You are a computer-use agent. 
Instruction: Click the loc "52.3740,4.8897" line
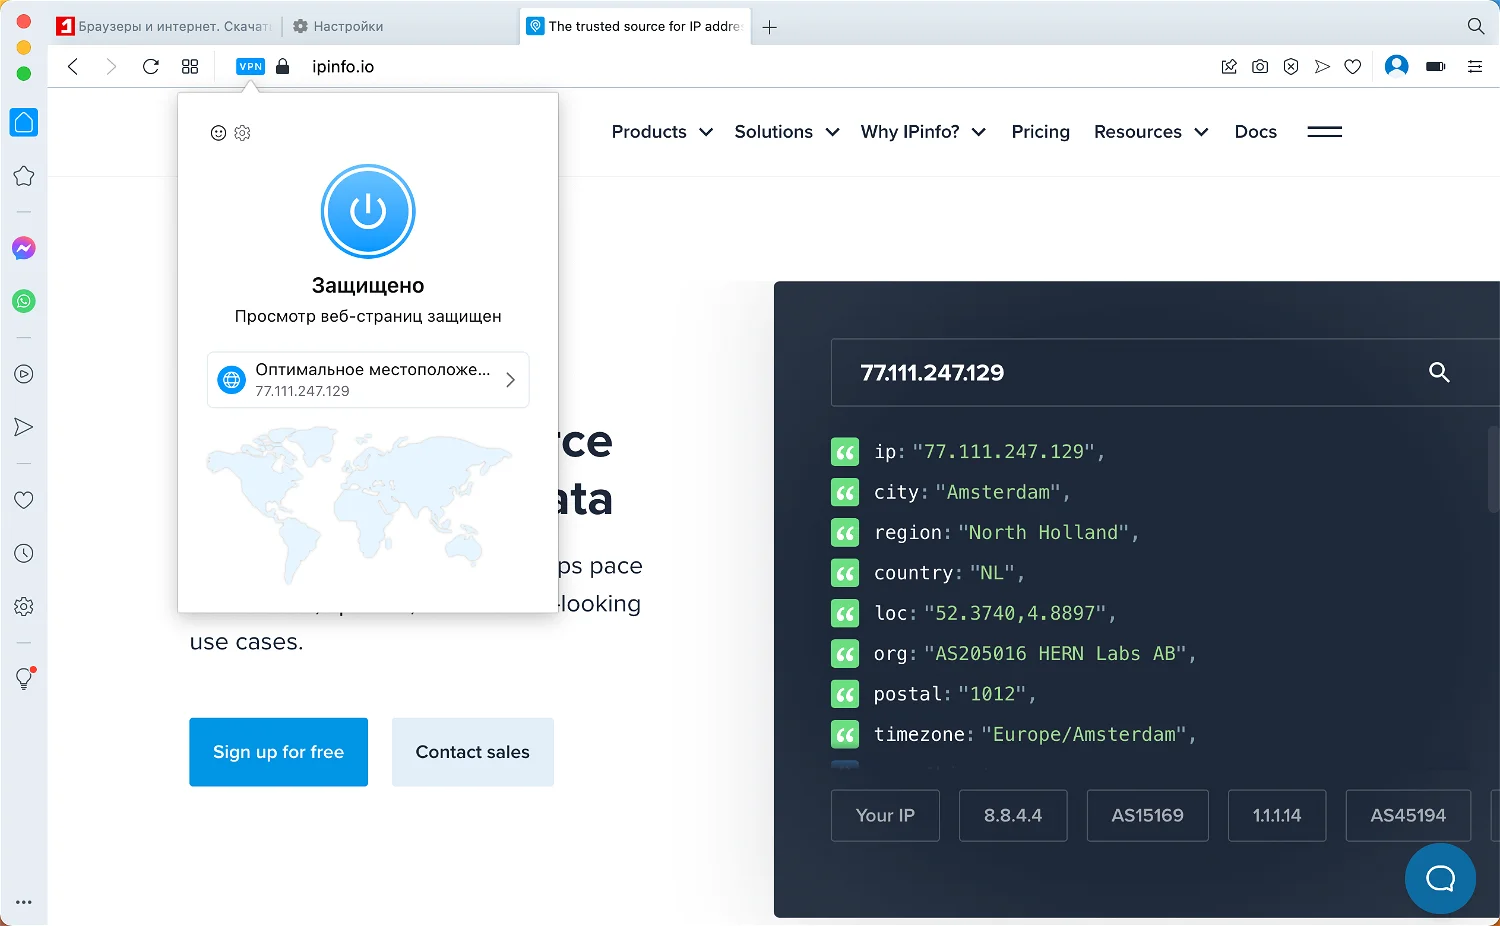pos(995,613)
